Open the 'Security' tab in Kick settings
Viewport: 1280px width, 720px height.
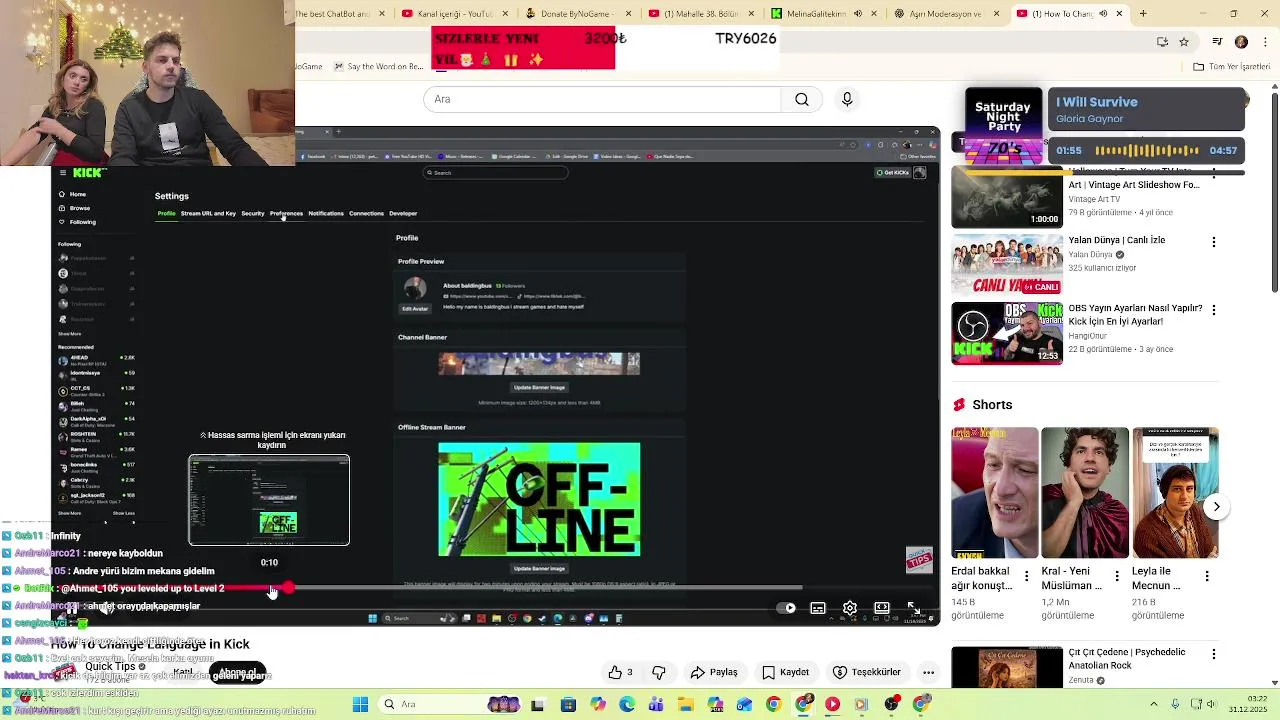252,213
